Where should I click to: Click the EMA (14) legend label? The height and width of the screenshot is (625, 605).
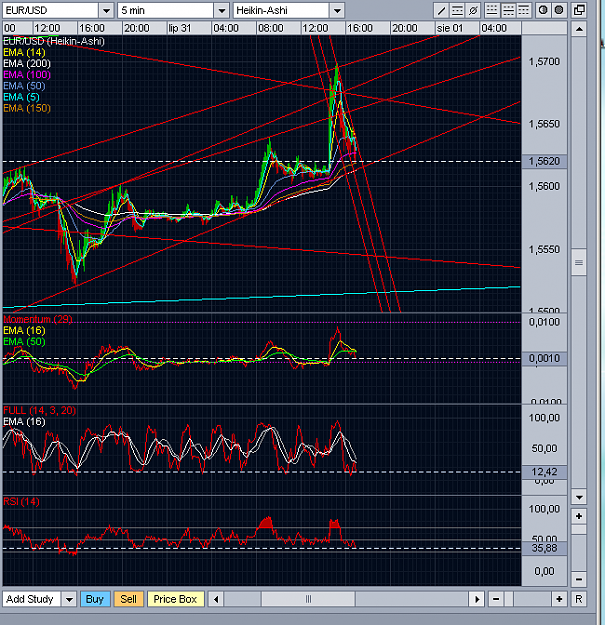pos(24,52)
